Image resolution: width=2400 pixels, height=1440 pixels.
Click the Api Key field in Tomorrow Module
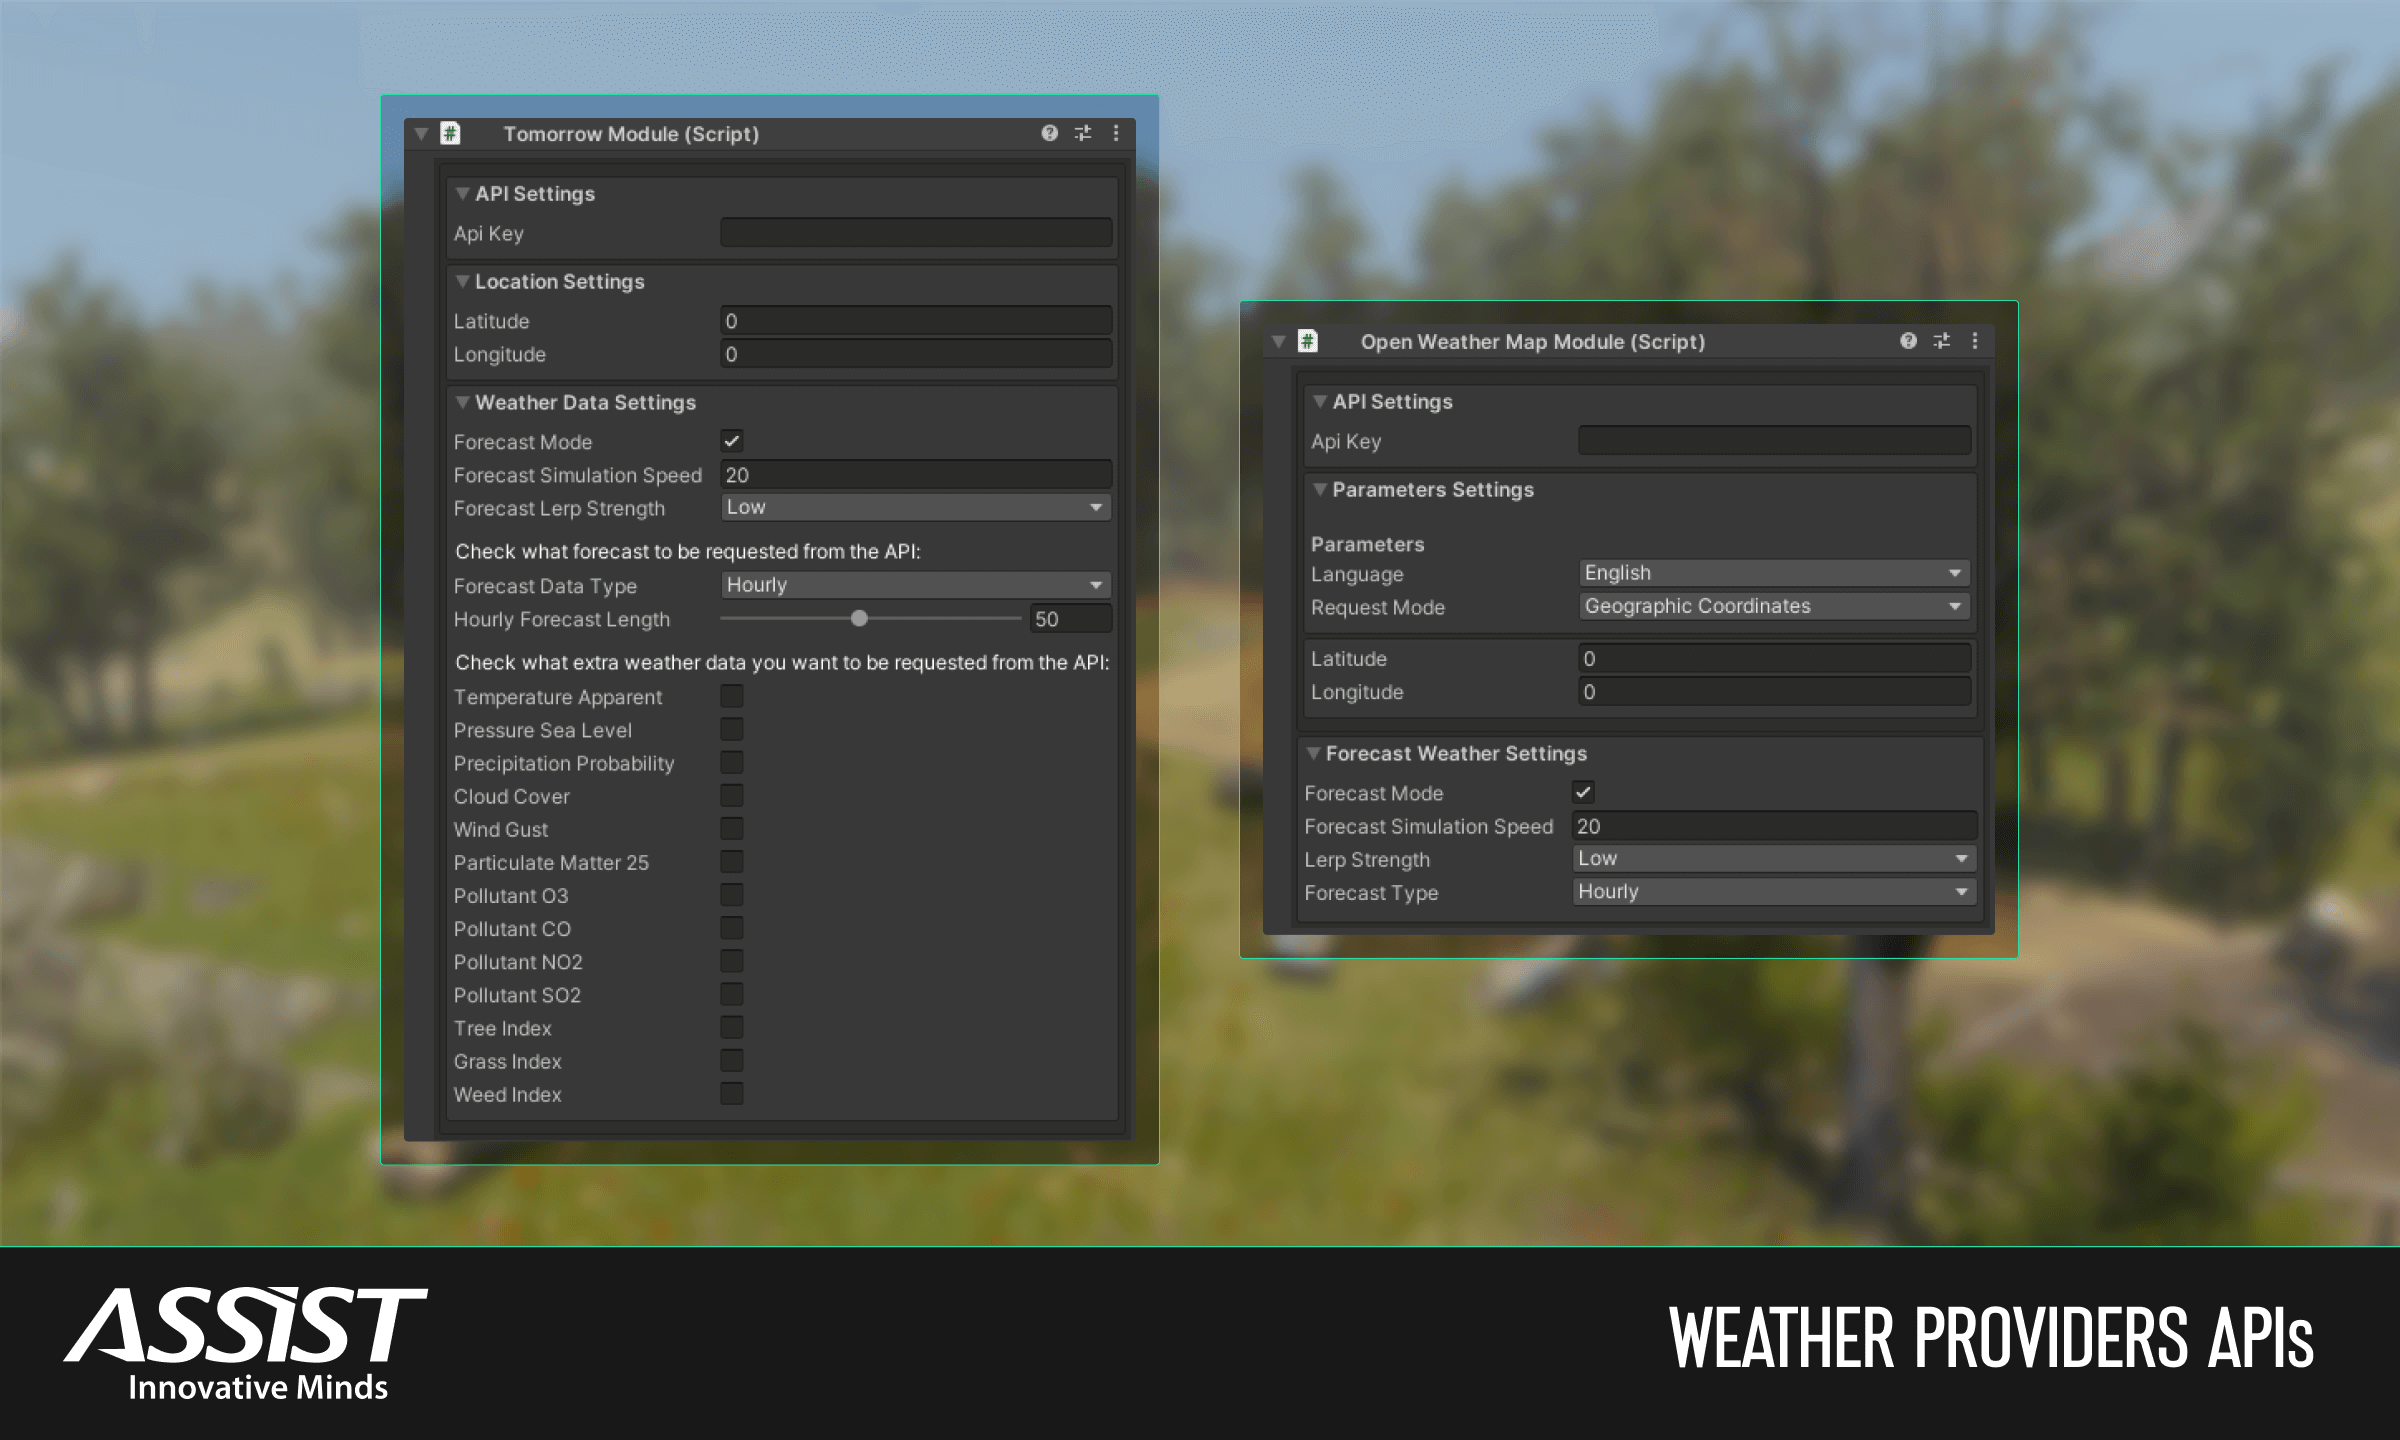(916, 233)
